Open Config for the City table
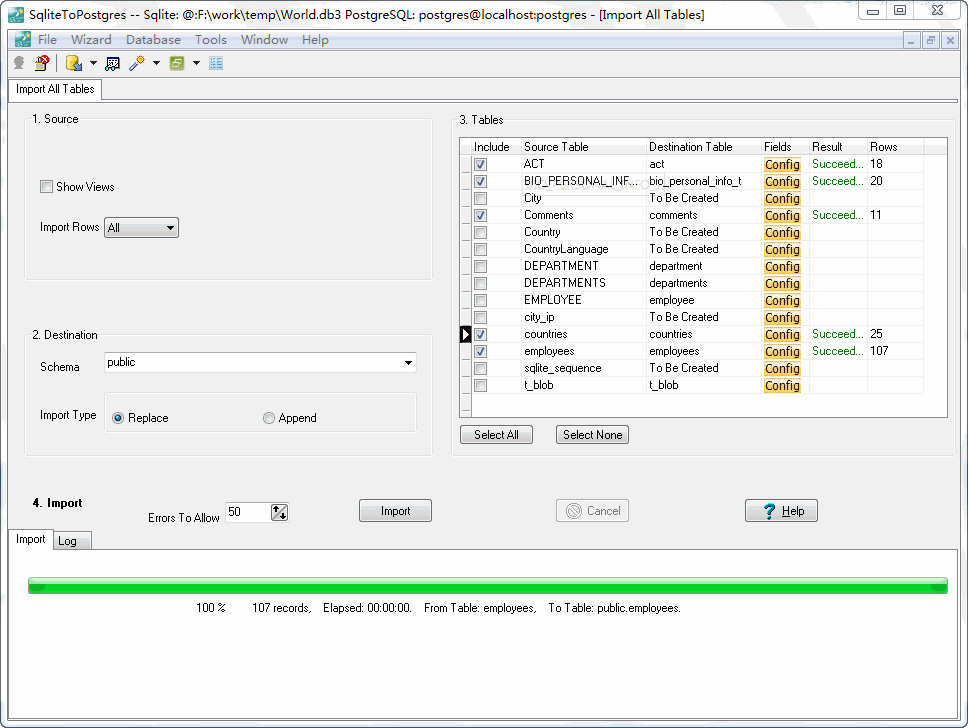 click(x=782, y=198)
